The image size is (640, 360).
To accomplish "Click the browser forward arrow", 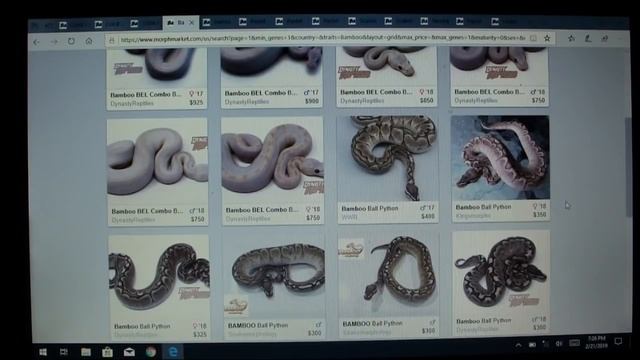I will coord(54,42).
